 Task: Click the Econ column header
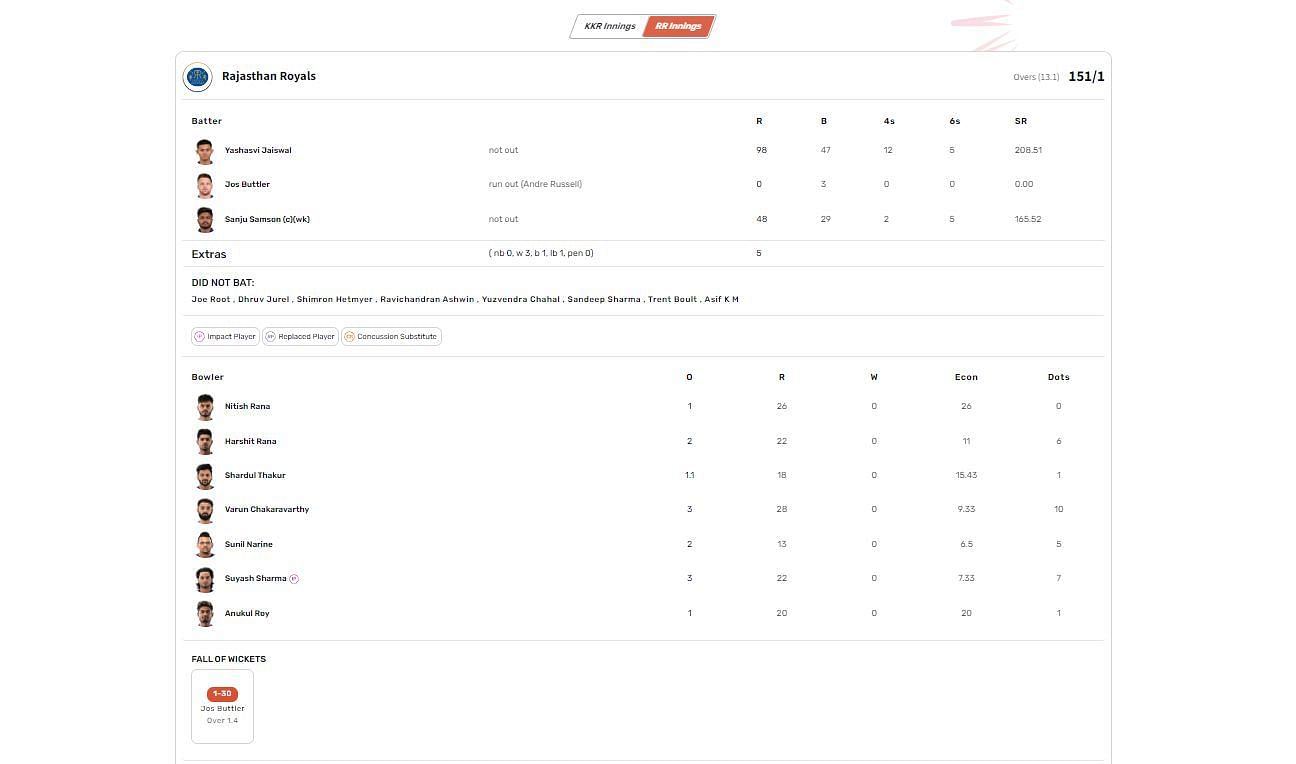(x=966, y=377)
